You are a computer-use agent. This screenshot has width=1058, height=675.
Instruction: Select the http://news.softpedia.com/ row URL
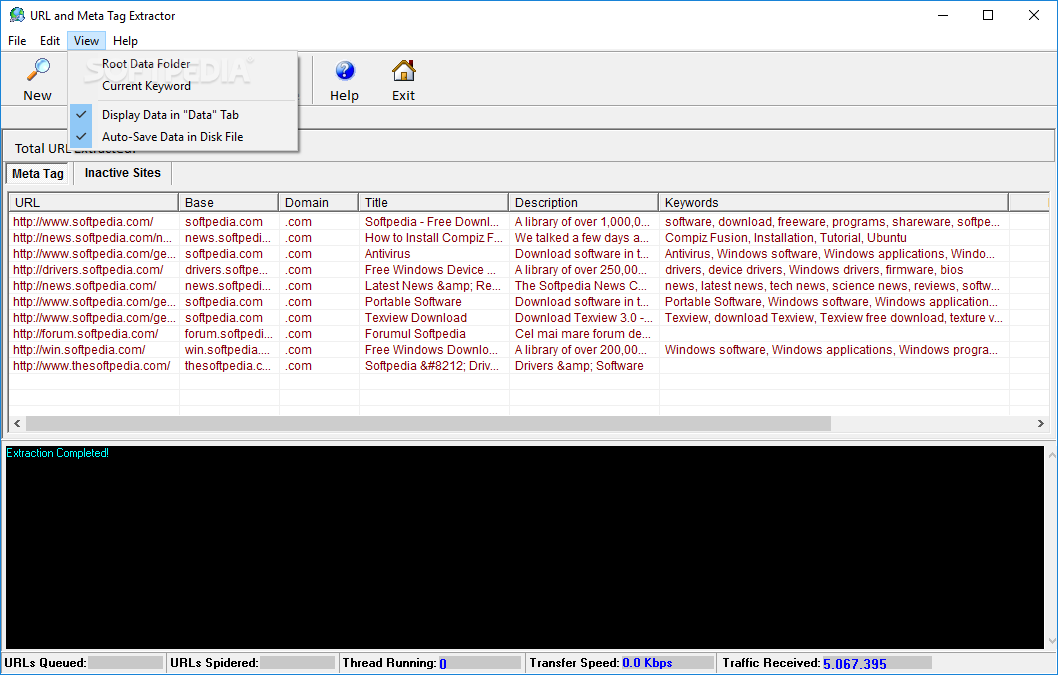(84, 286)
